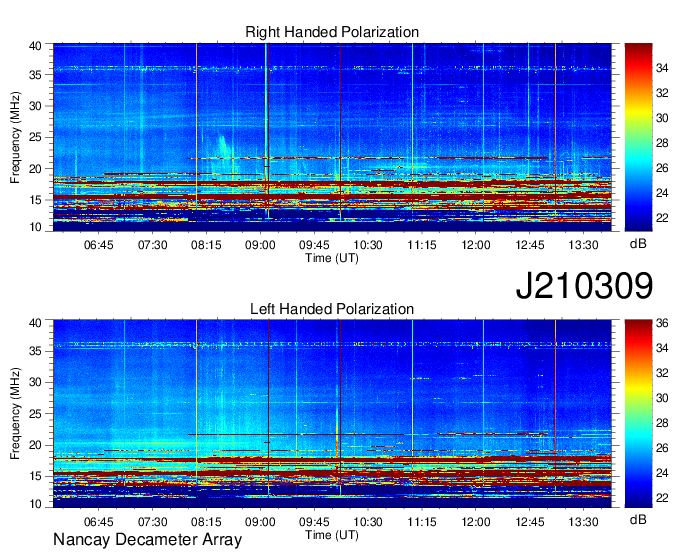
Task: Click the top plot's dB color bar
Action: (x=638, y=137)
